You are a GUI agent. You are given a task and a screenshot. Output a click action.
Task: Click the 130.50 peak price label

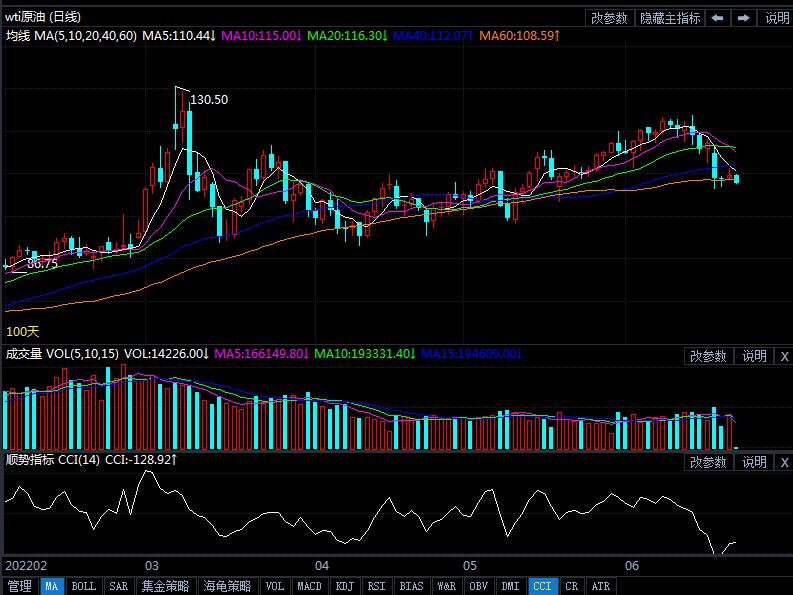208,99
